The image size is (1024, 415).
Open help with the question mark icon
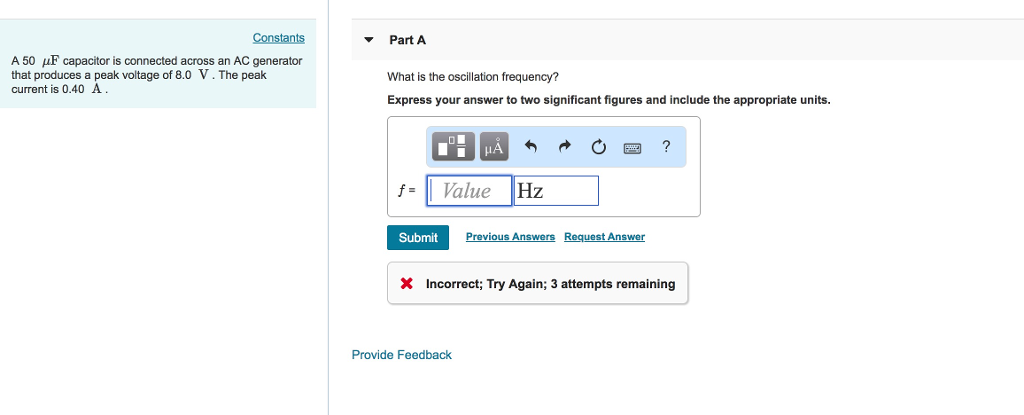[666, 147]
